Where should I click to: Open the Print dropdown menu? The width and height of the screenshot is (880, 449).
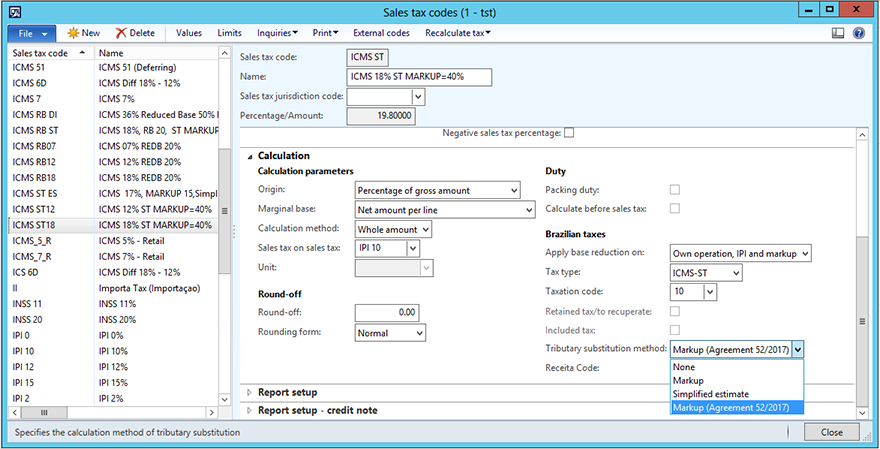click(x=326, y=33)
